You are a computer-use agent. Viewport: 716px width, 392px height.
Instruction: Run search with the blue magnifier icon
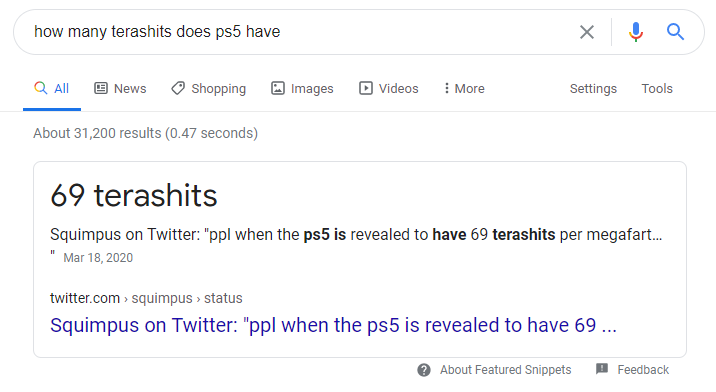click(675, 32)
